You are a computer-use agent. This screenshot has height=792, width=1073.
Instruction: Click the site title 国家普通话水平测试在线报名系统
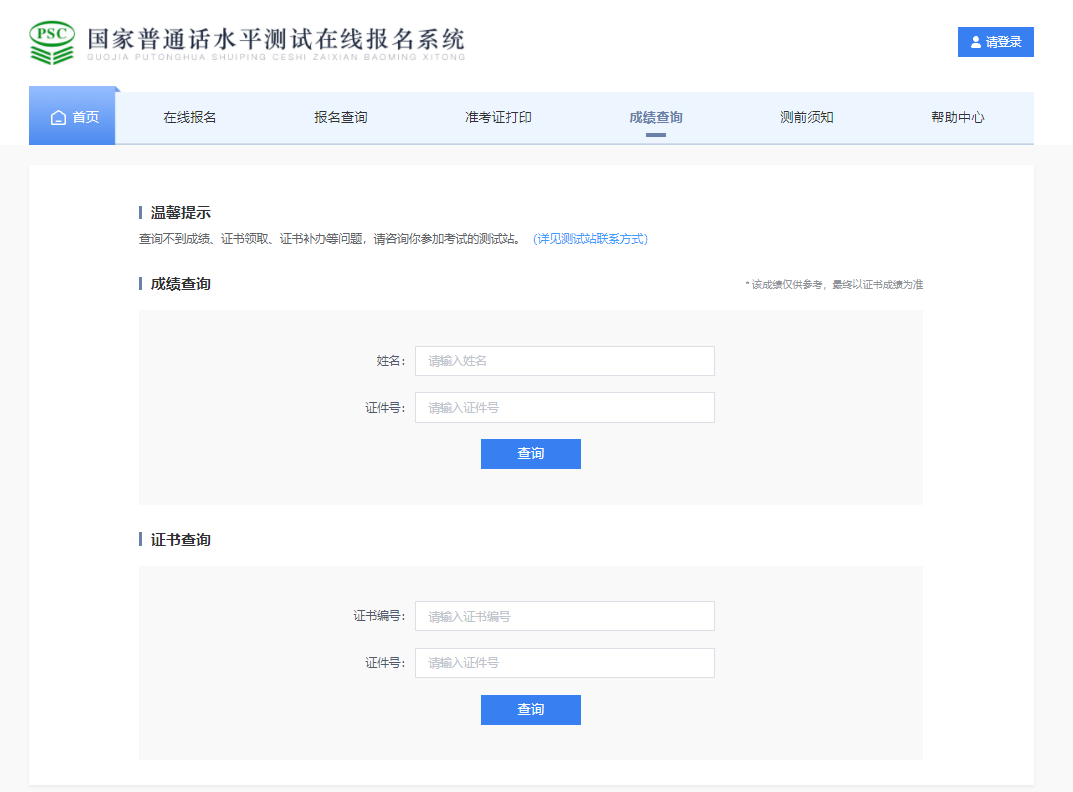[276, 41]
